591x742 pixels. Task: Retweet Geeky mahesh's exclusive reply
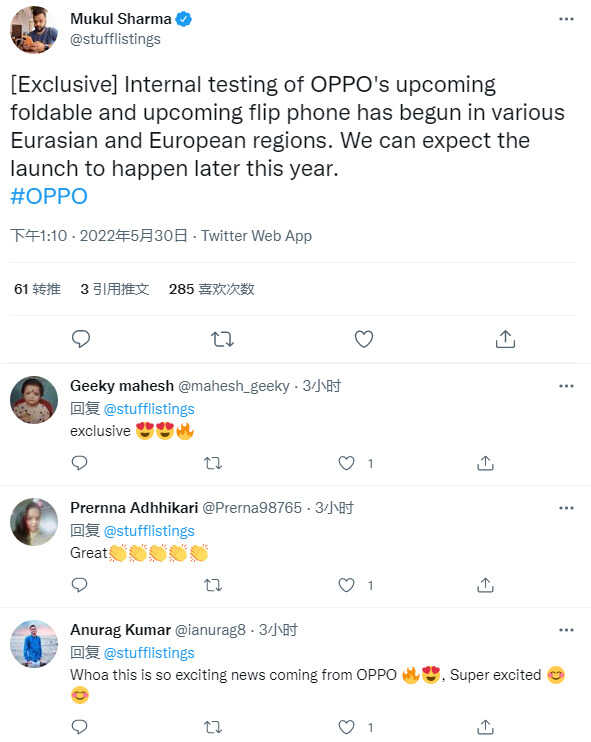[213, 463]
